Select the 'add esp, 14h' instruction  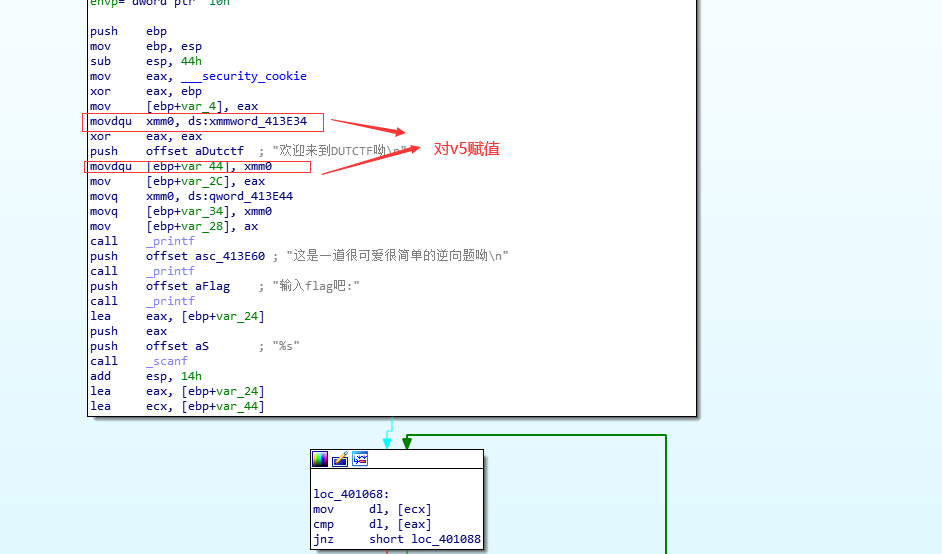[x=146, y=376]
